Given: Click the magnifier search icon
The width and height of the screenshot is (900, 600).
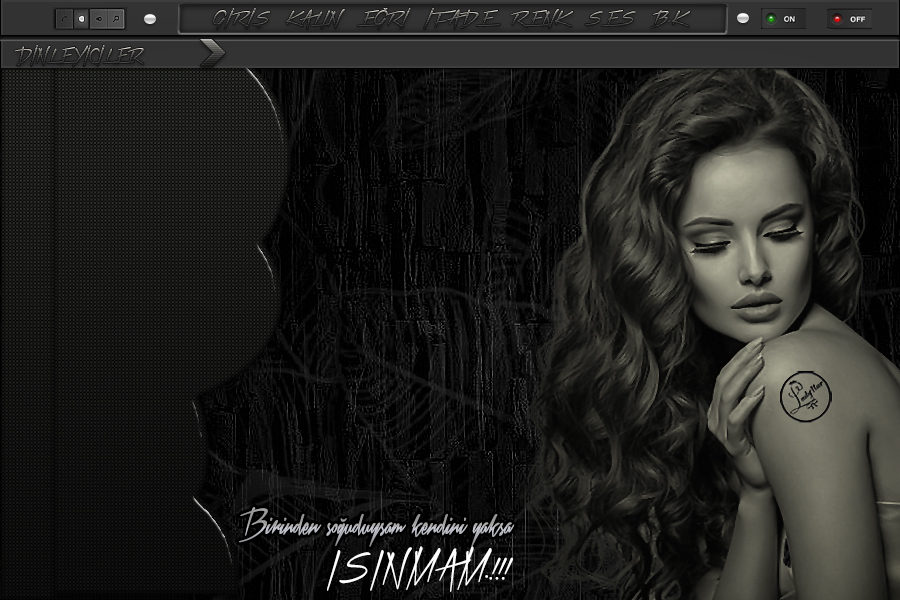Looking at the screenshot, I should pos(116,18).
